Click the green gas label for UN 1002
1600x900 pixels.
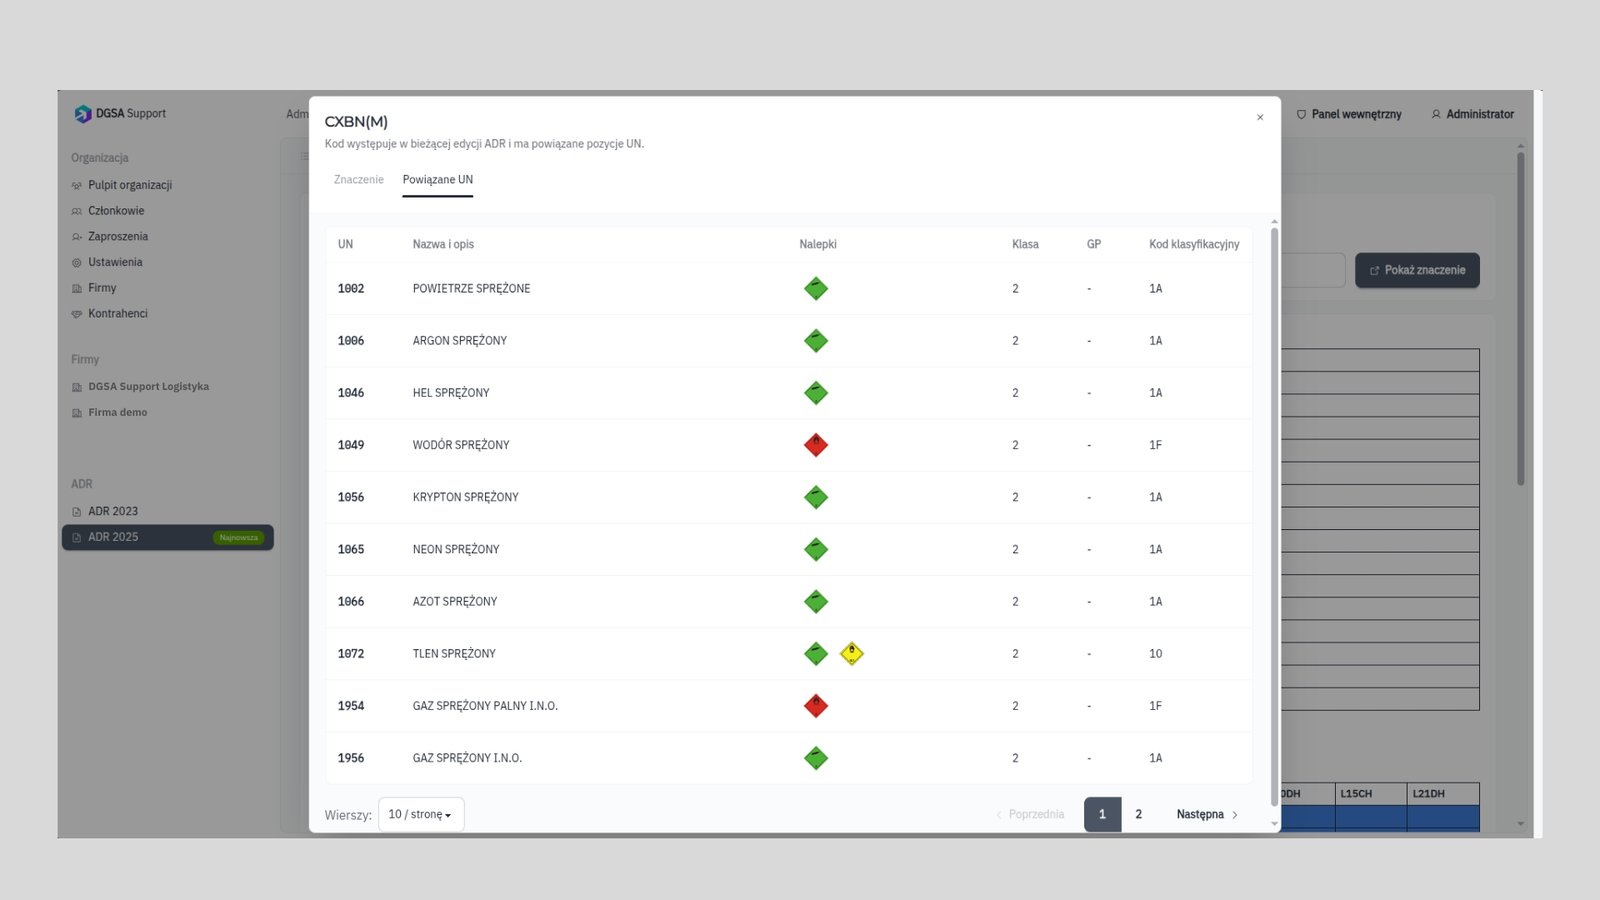[x=816, y=289]
